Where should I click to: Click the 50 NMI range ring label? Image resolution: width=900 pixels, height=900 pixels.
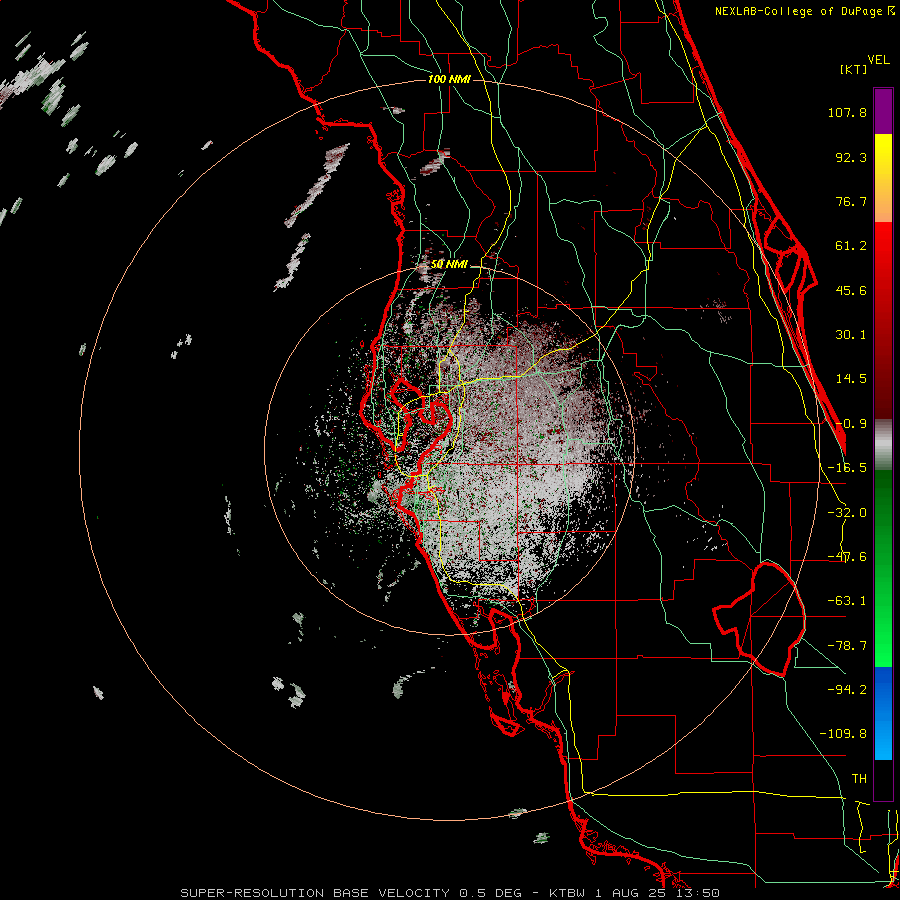click(449, 264)
